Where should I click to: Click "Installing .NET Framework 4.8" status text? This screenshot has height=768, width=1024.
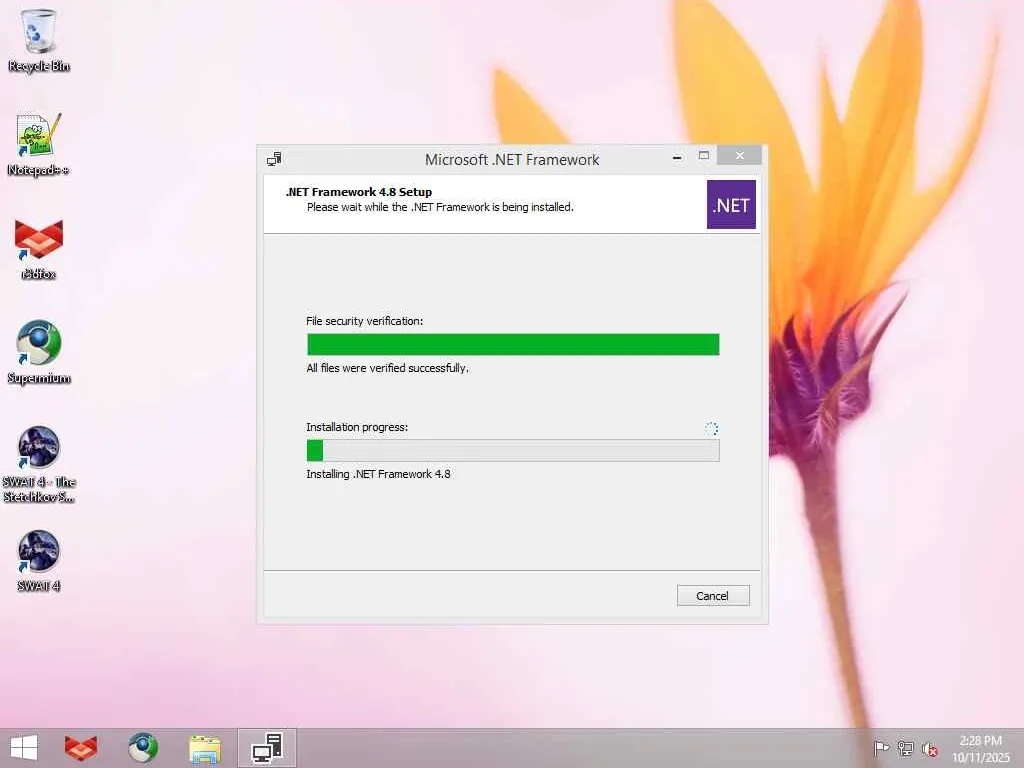(378, 474)
